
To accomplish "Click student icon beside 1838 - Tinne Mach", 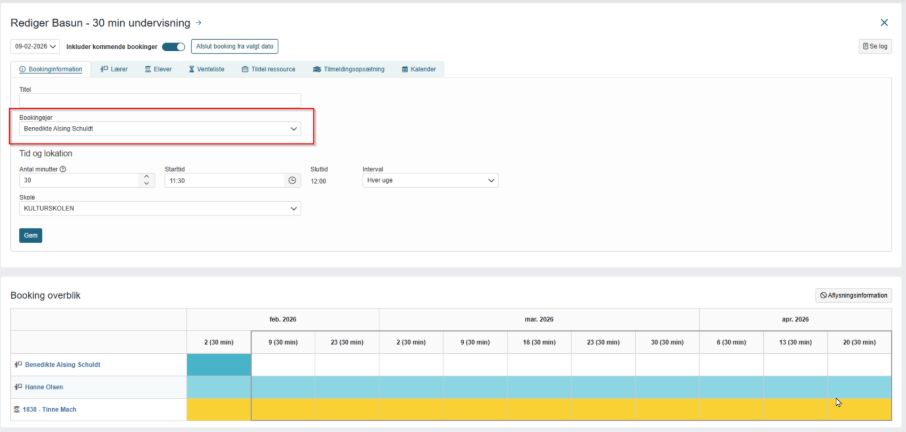I will (x=17, y=409).
